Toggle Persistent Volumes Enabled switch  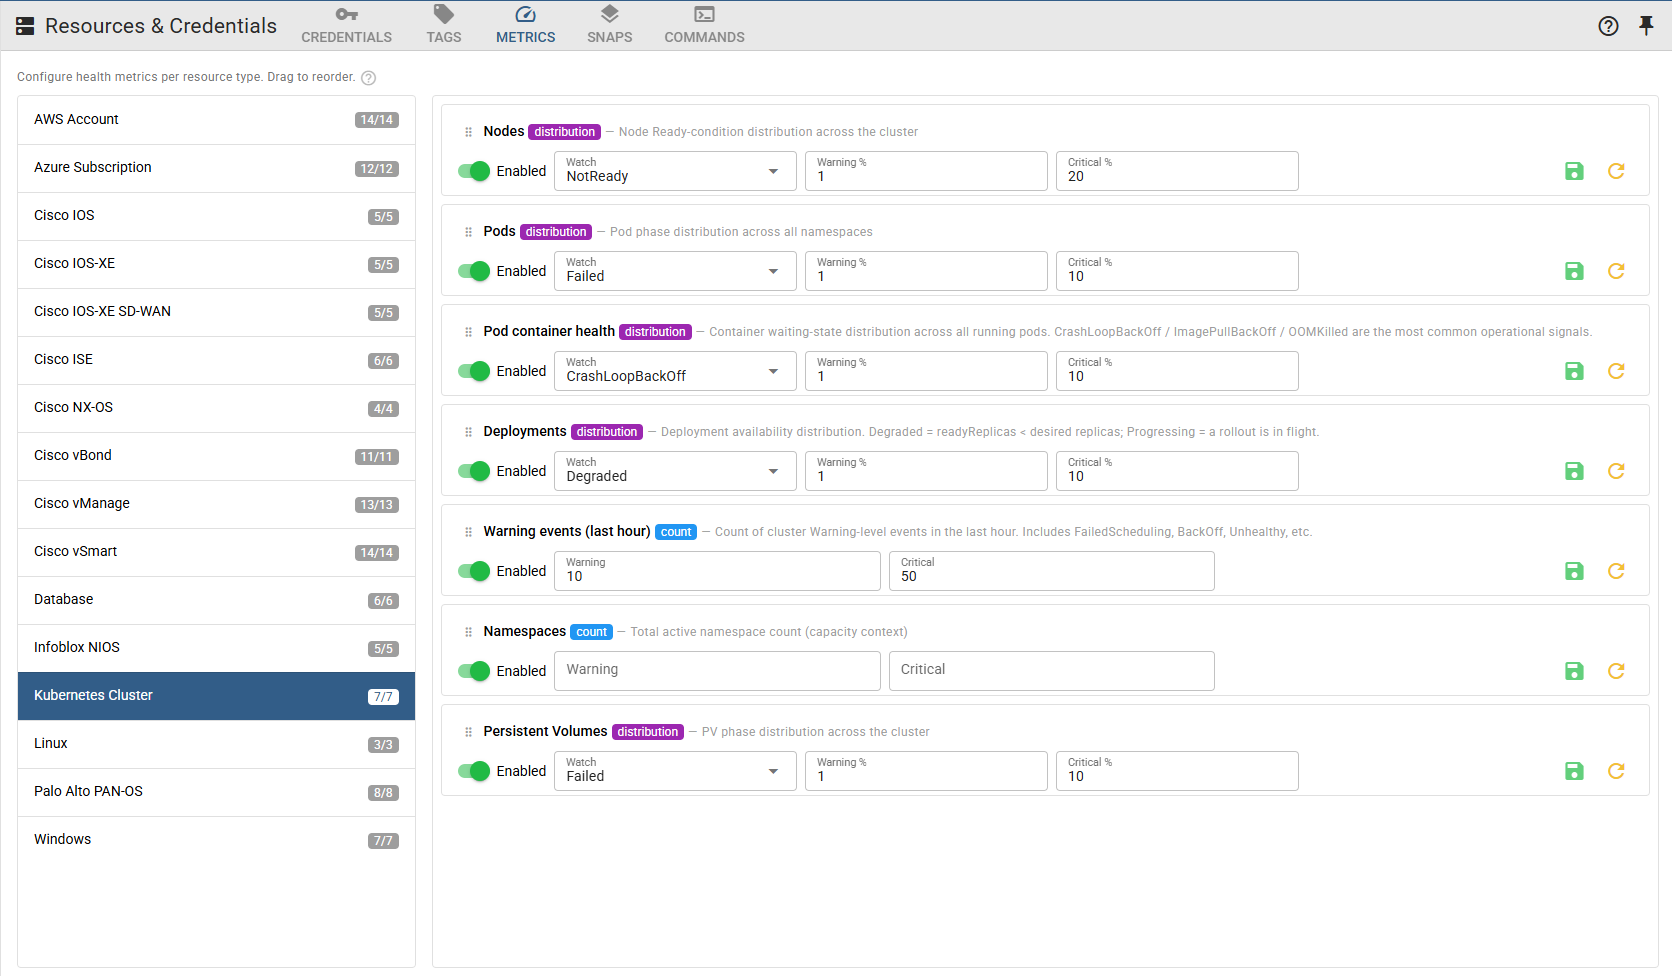474,771
